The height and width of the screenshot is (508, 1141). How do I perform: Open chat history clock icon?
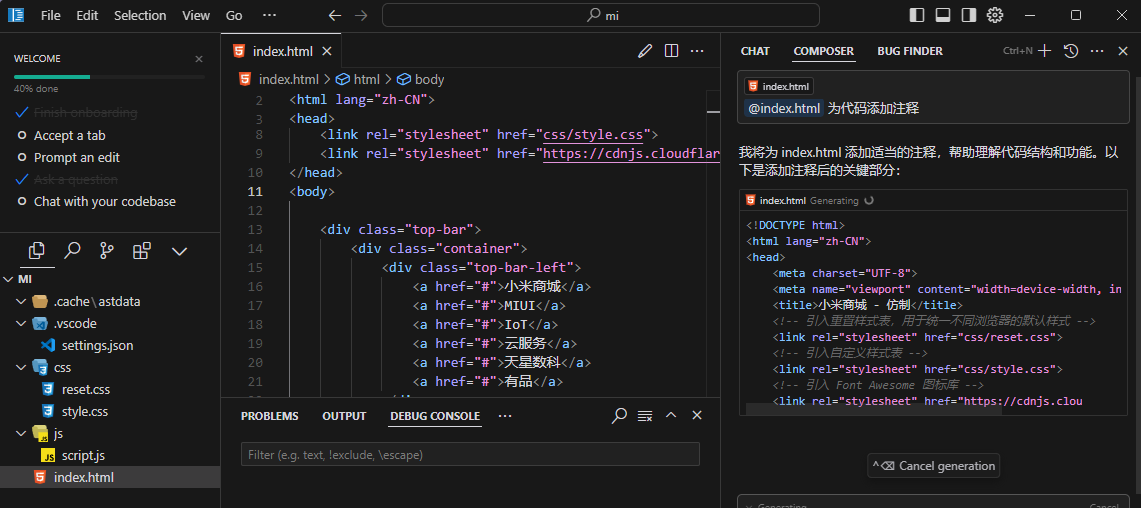coord(1071,51)
